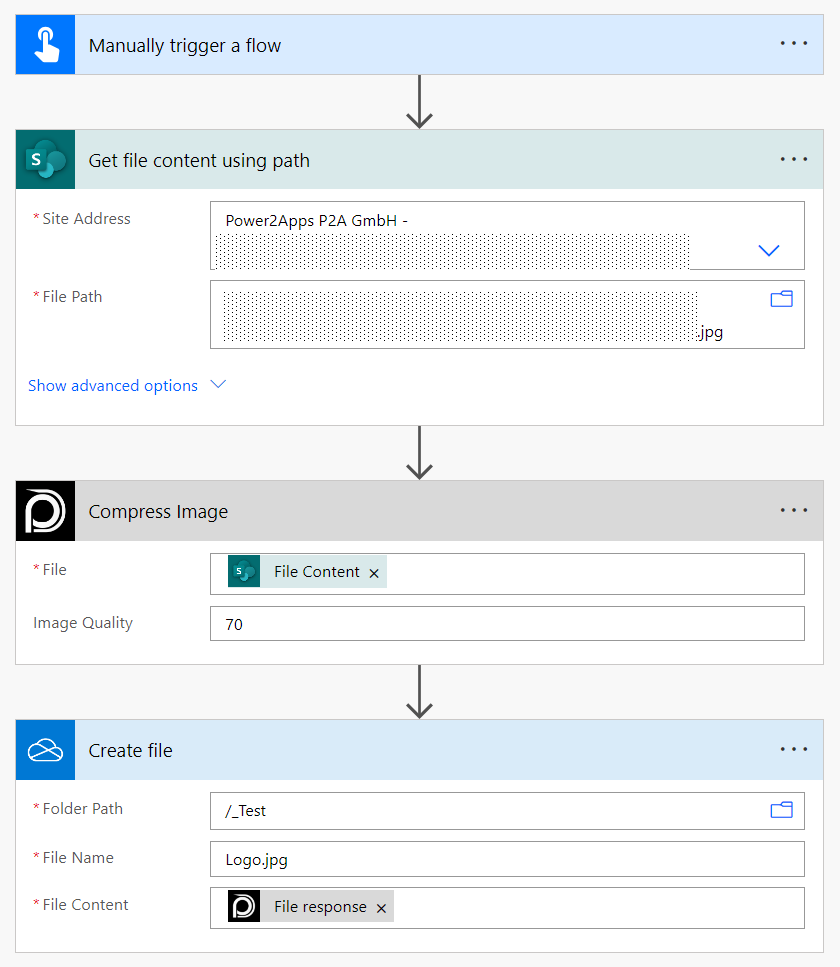Click the File Name field with Logo.jpg
The height and width of the screenshot is (967, 840).
click(506, 859)
